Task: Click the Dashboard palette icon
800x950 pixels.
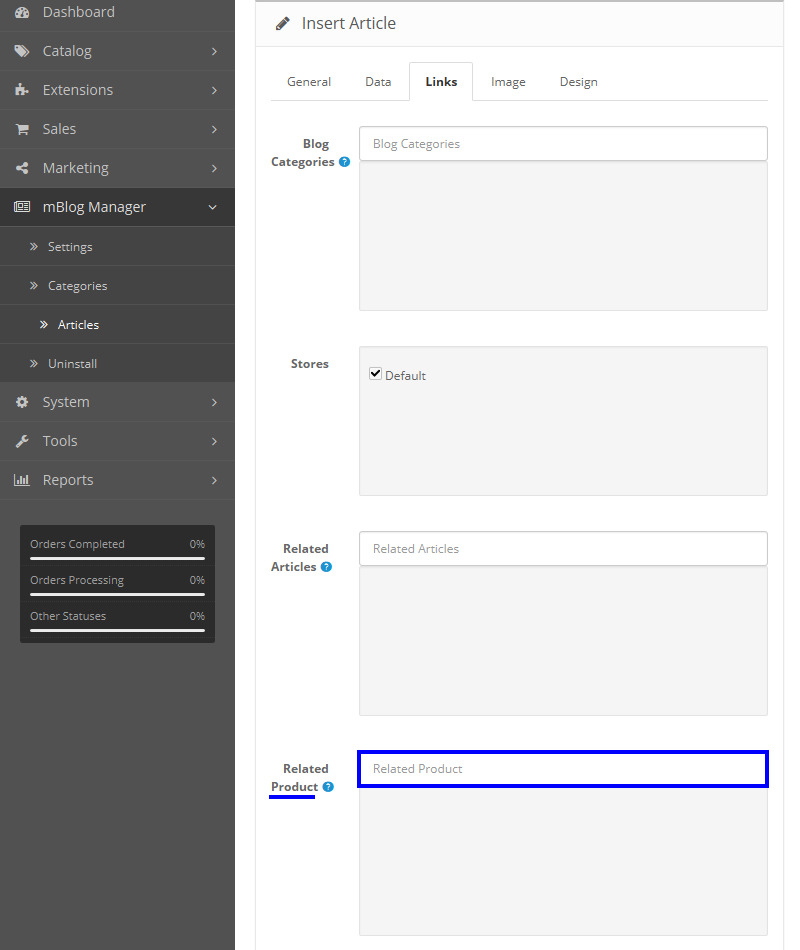Action: click(x=22, y=12)
